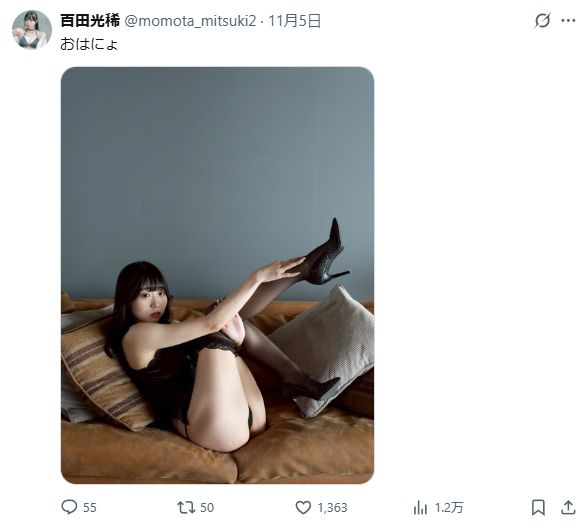Open the 百田光稀 display name link
The width and height of the screenshot is (587, 525).
click(x=90, y=21)
